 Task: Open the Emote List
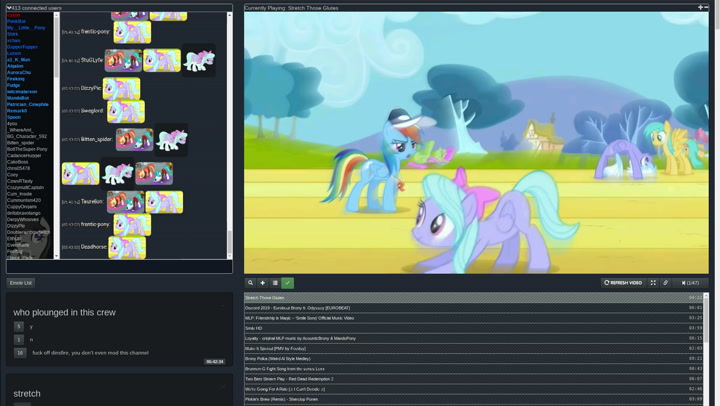(21, 283)
